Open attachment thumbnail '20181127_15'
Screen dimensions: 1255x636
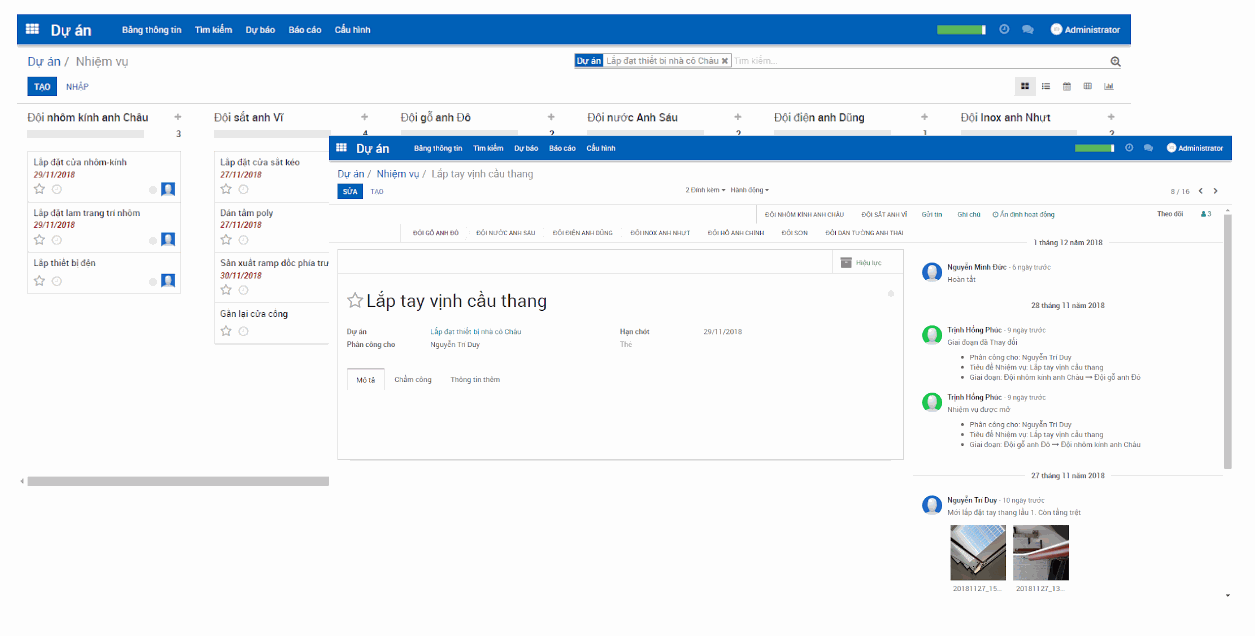[977, 552]
